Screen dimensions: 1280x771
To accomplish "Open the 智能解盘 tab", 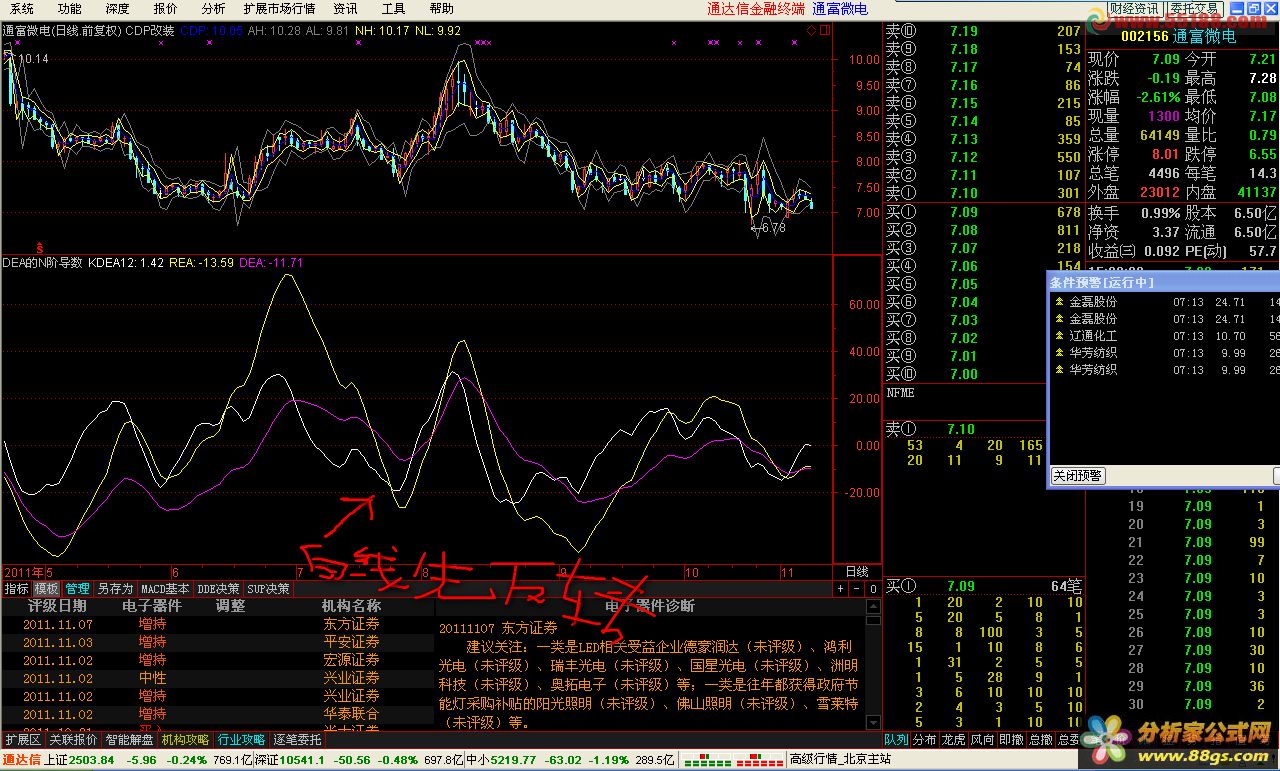I will click(129, 740).
